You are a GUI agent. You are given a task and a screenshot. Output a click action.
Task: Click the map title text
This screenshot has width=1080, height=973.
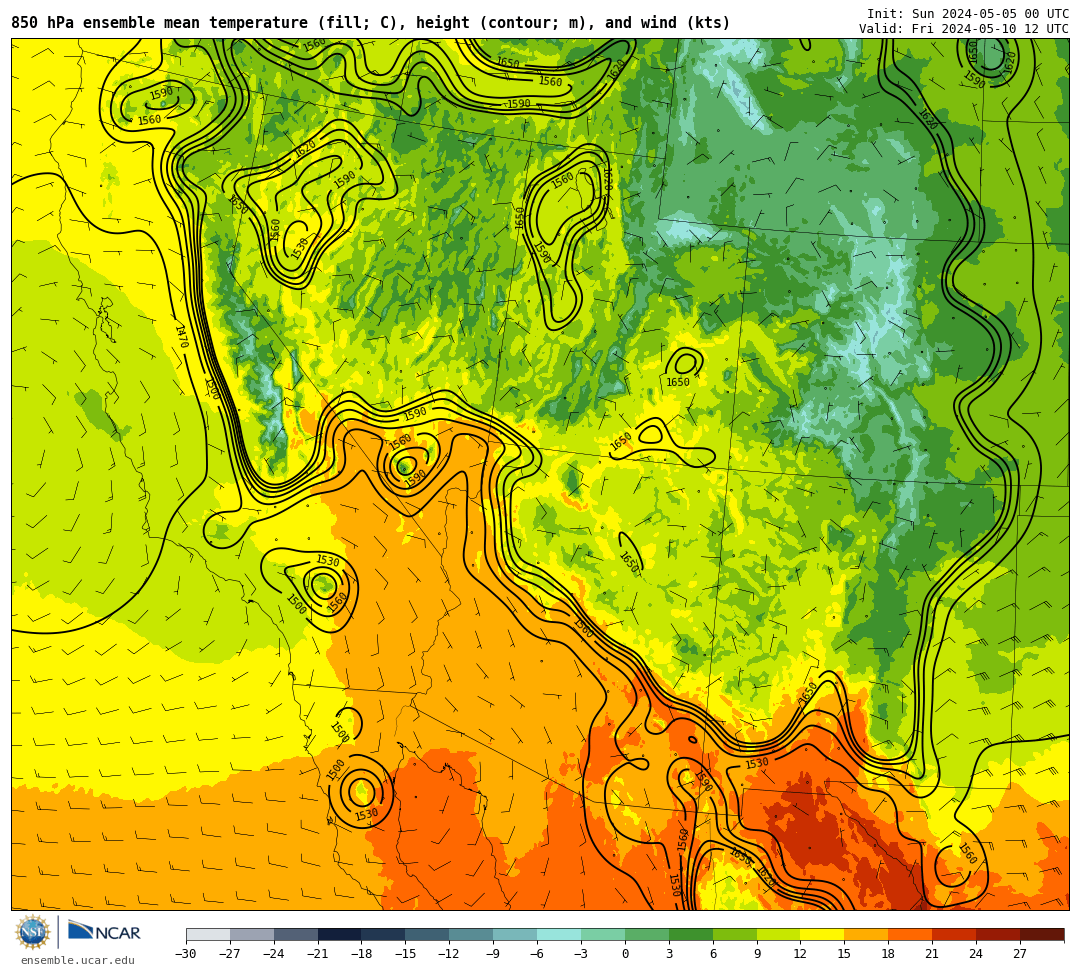(371, 23)
